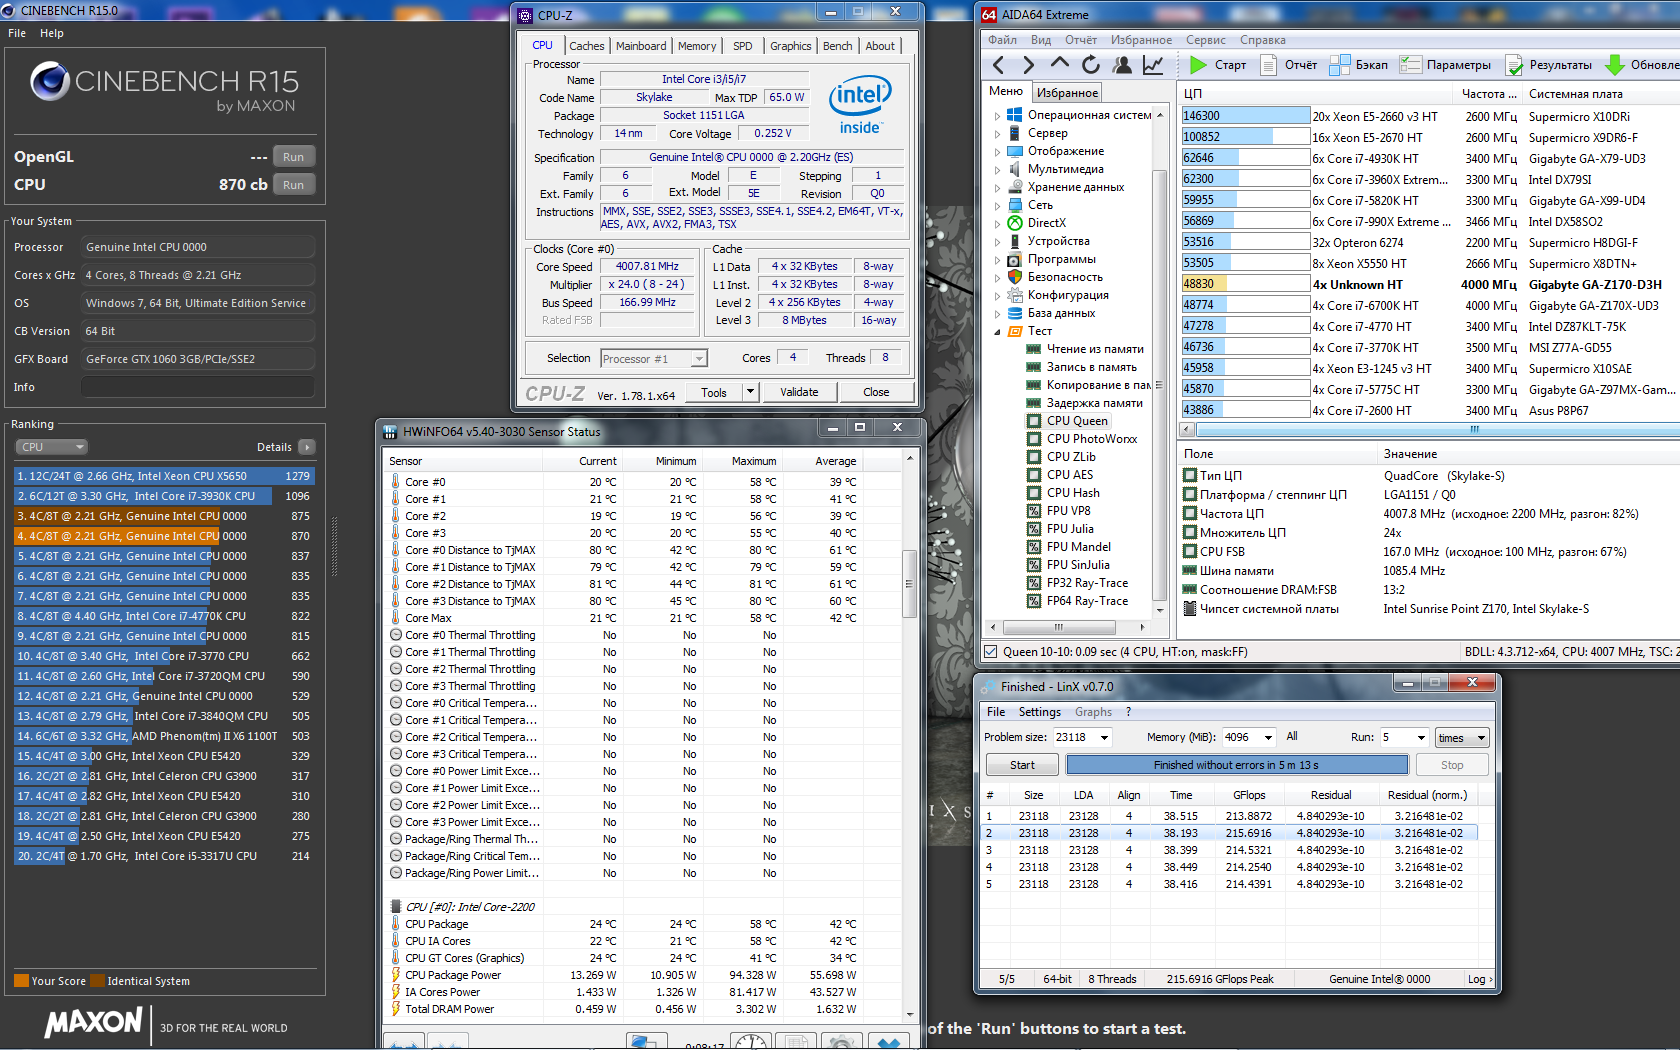The width and height of the screenshot is (1680, 1051).
Task: Click the green Обновление download arrow
Action: (x=1615, y=65)
